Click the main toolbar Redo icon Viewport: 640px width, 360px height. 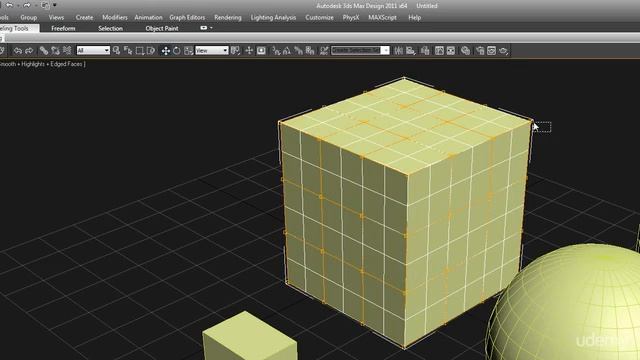point(29,51)
